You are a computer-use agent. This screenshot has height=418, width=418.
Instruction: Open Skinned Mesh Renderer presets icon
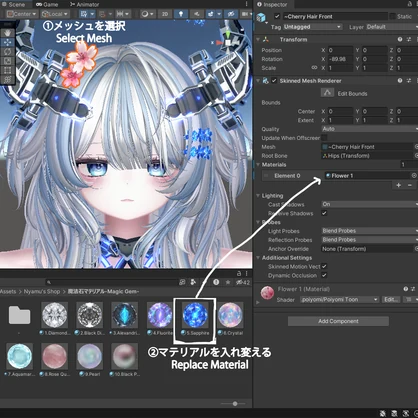pos(409,81)
